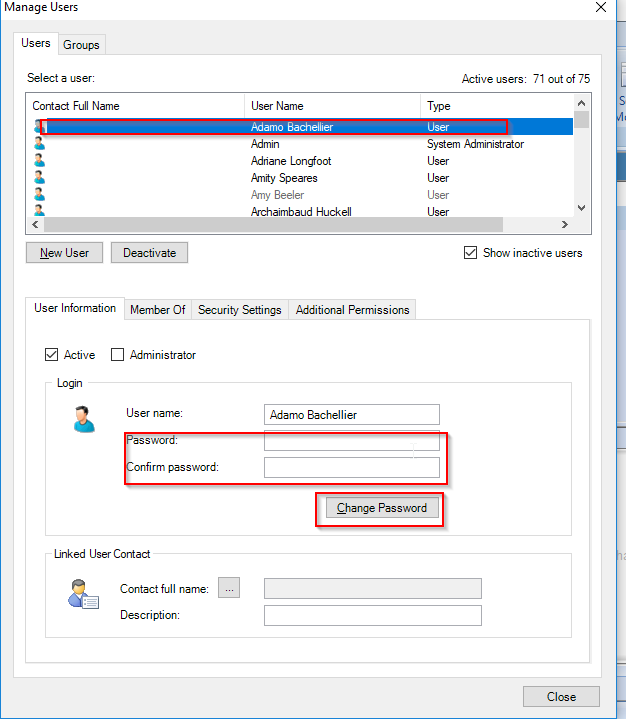Open the Member Of tab
Image resolution: width=626 pixels, height=719 pixels.
[x=158, y=310]
